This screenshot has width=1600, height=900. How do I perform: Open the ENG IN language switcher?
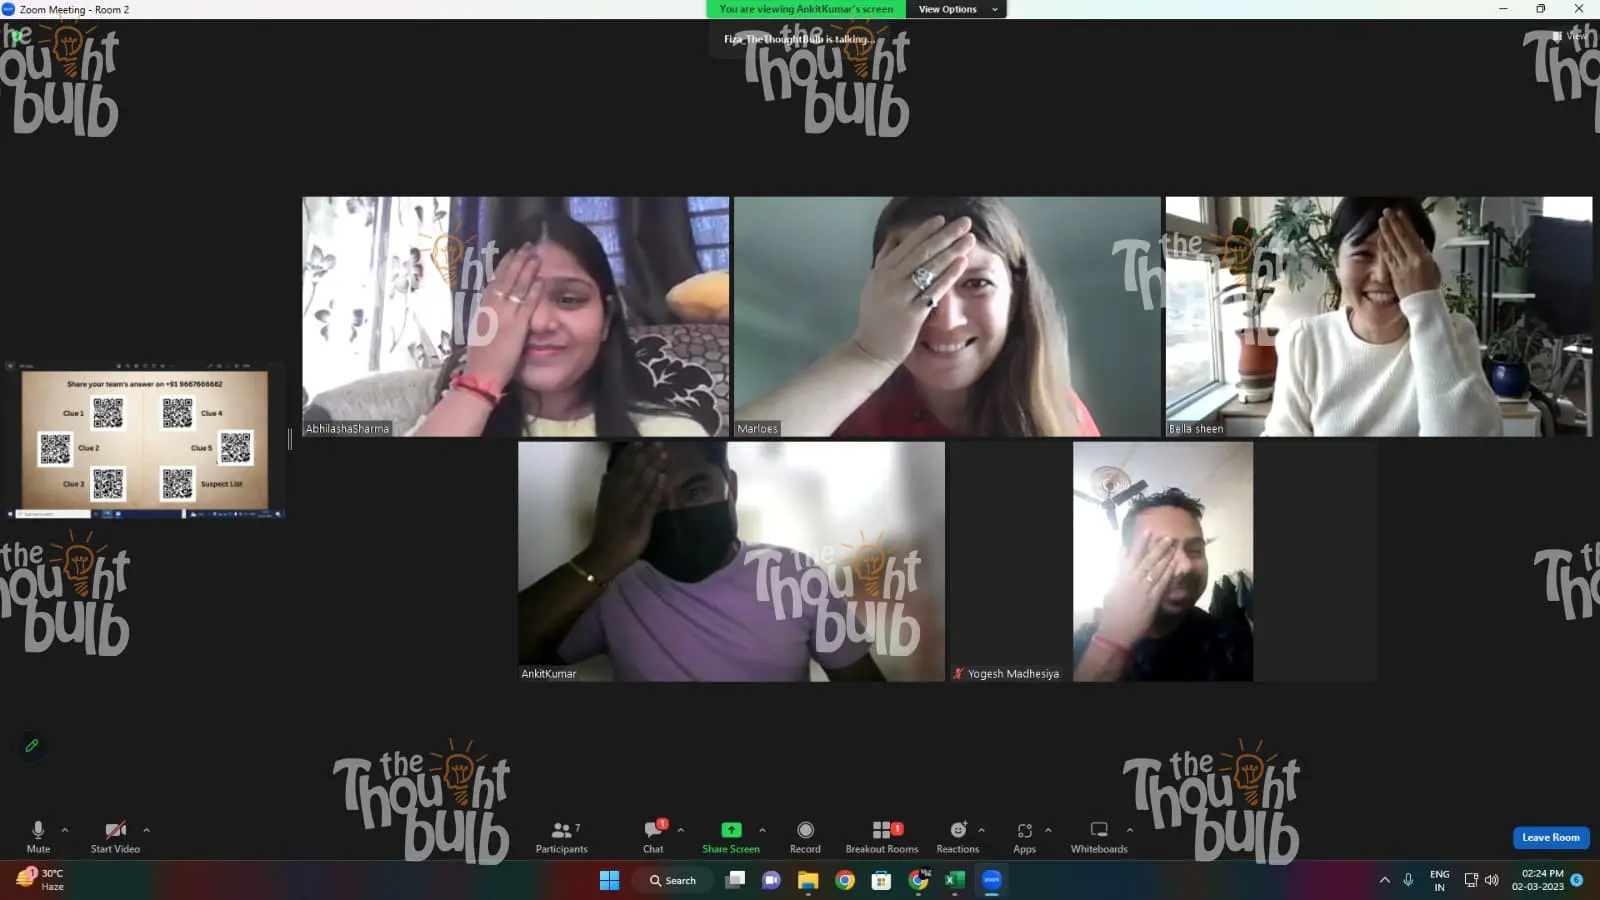1440,880
